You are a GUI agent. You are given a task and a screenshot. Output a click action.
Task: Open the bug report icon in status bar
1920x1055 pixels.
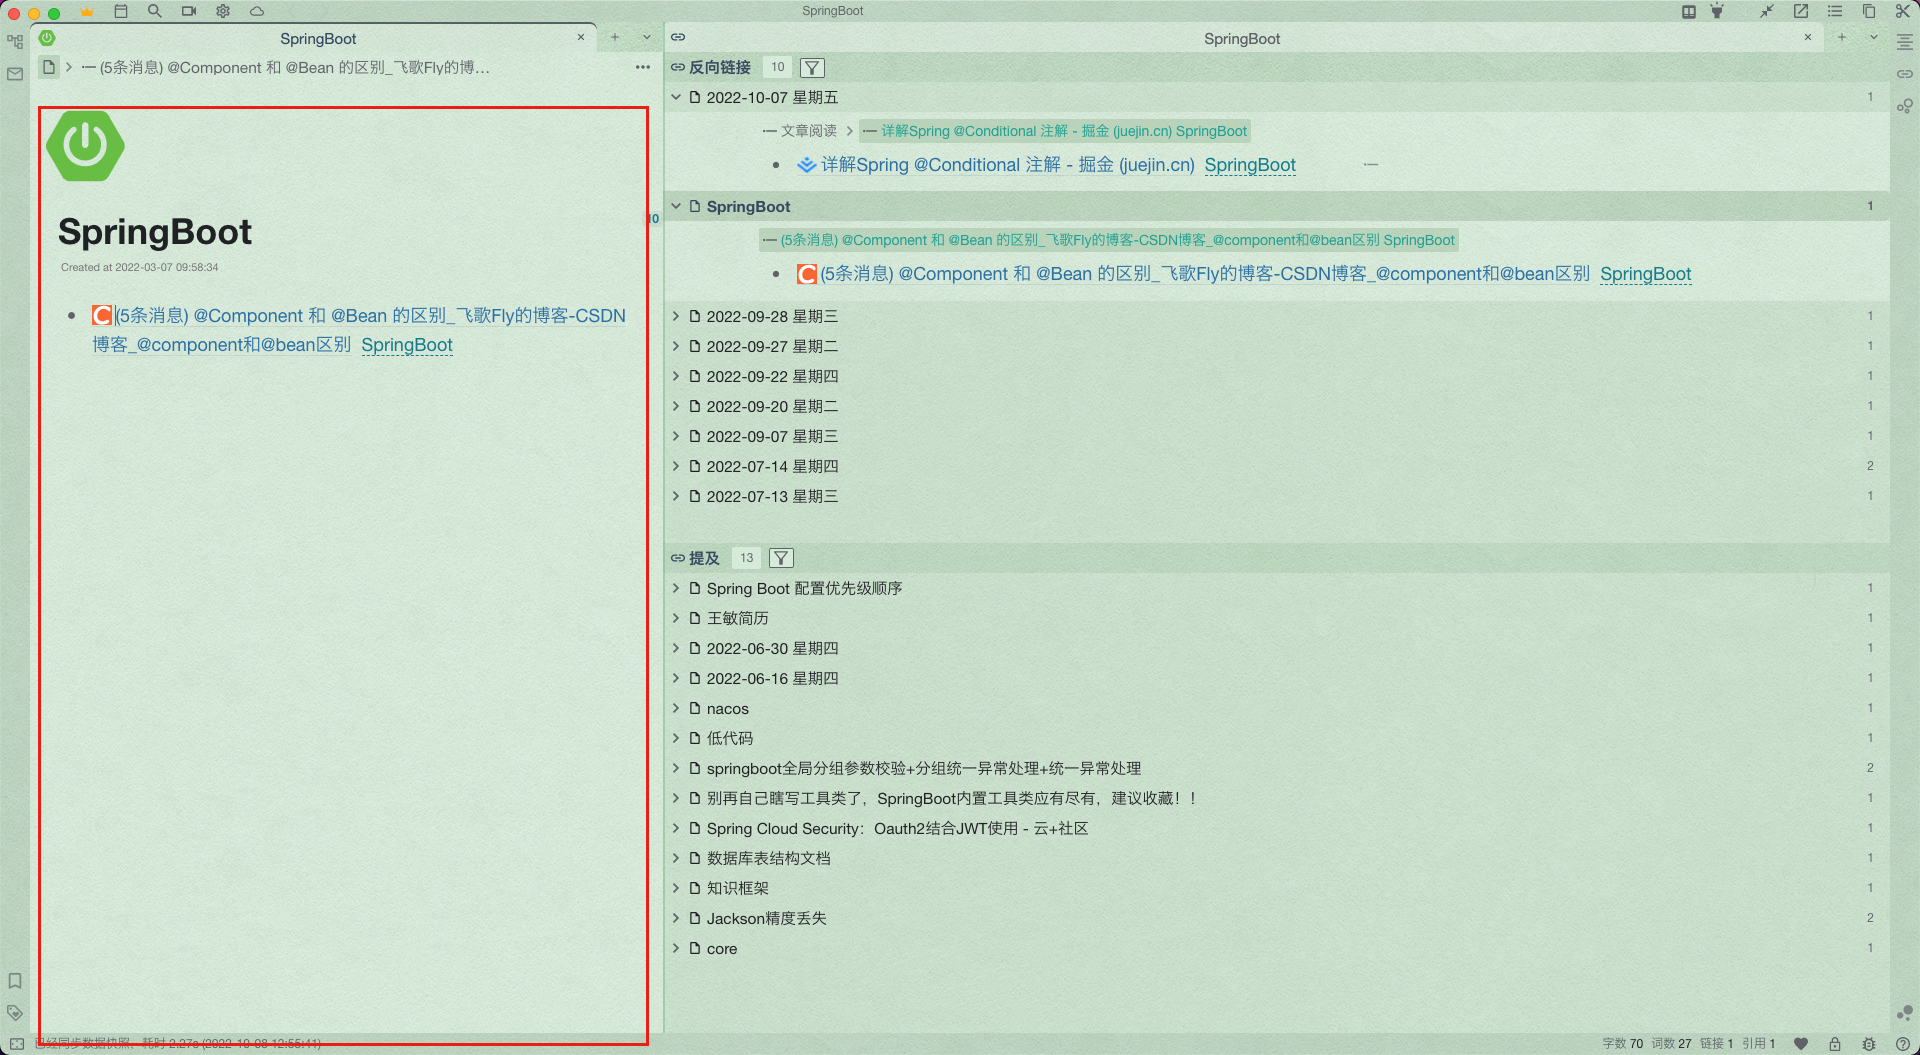pyautogui.click(x=1868, y=1043)
